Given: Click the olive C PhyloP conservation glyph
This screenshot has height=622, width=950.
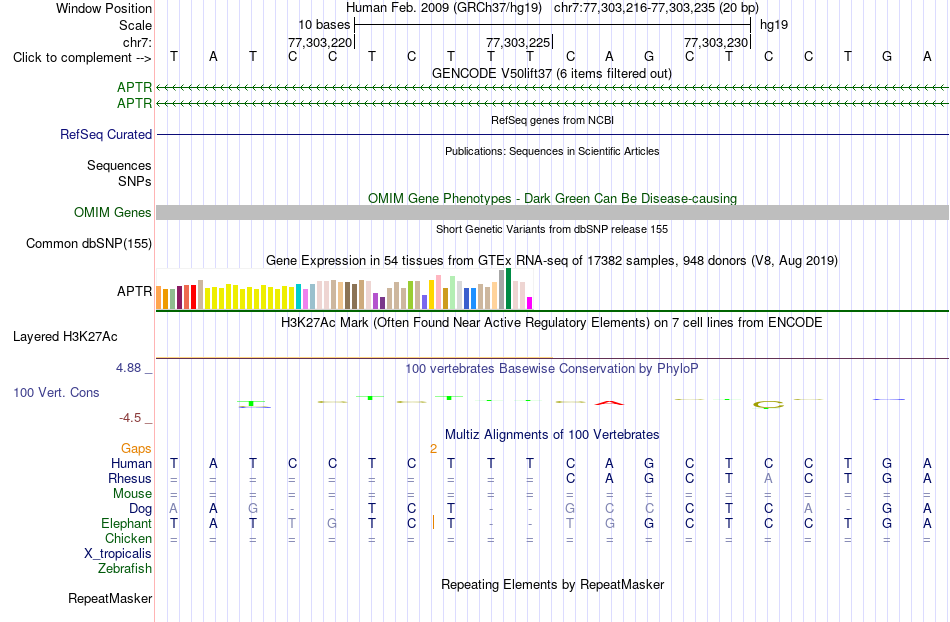Looking at the screenshot, I should (768, 405).
